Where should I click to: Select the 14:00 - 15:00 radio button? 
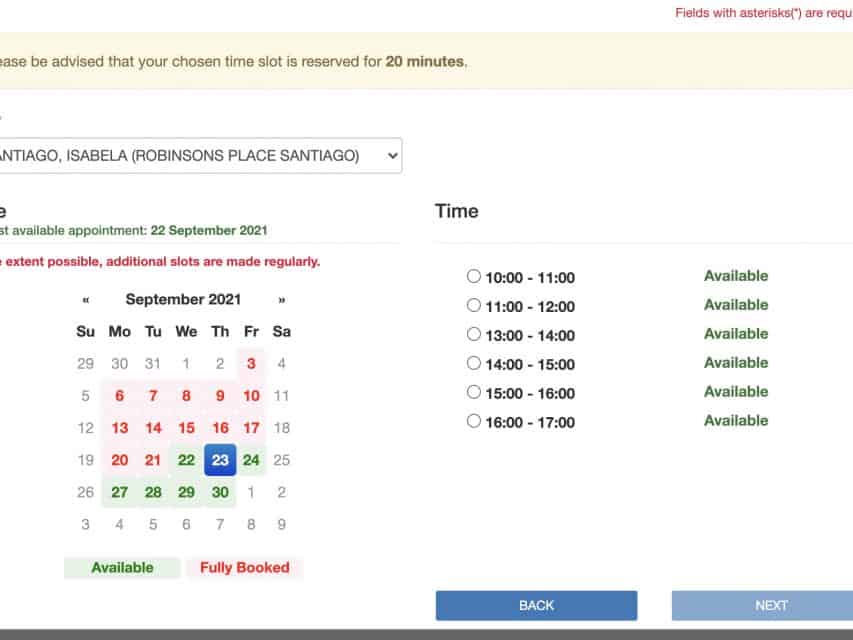(474, 364)
